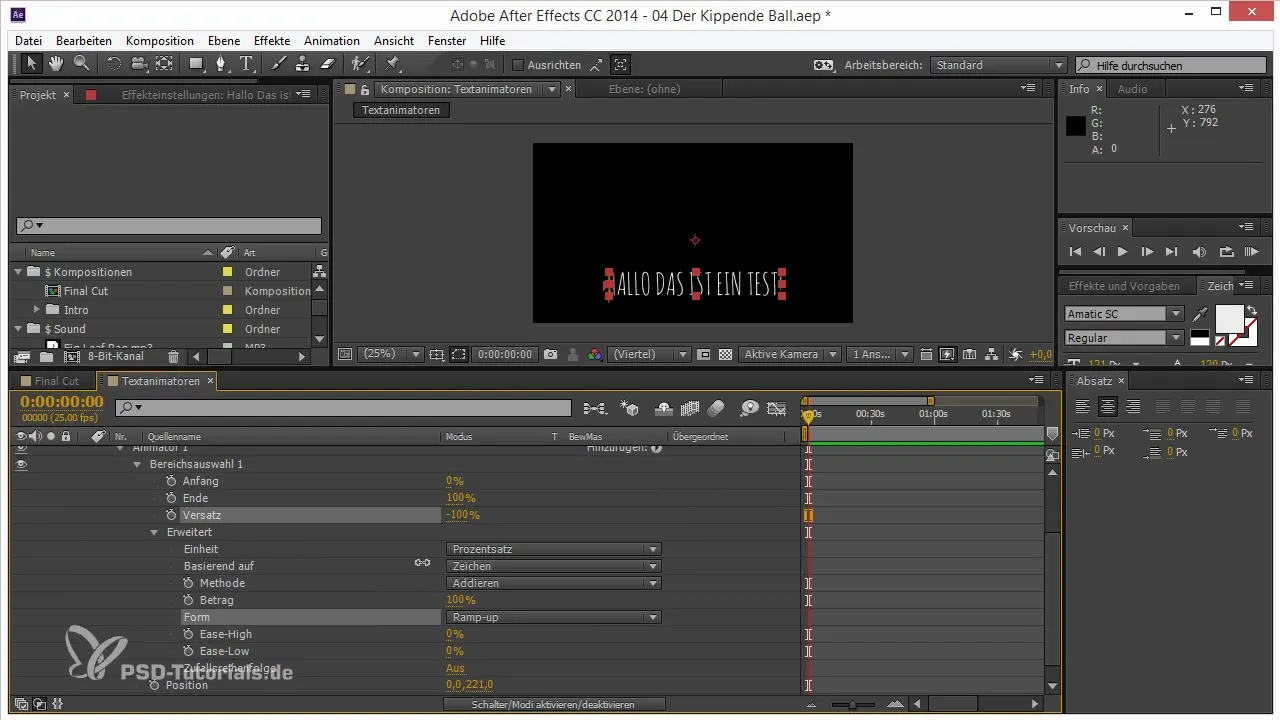Screen dimensions: 1280x720
Task: Open the show channel RGB circles button
Action: coord(596,354)
